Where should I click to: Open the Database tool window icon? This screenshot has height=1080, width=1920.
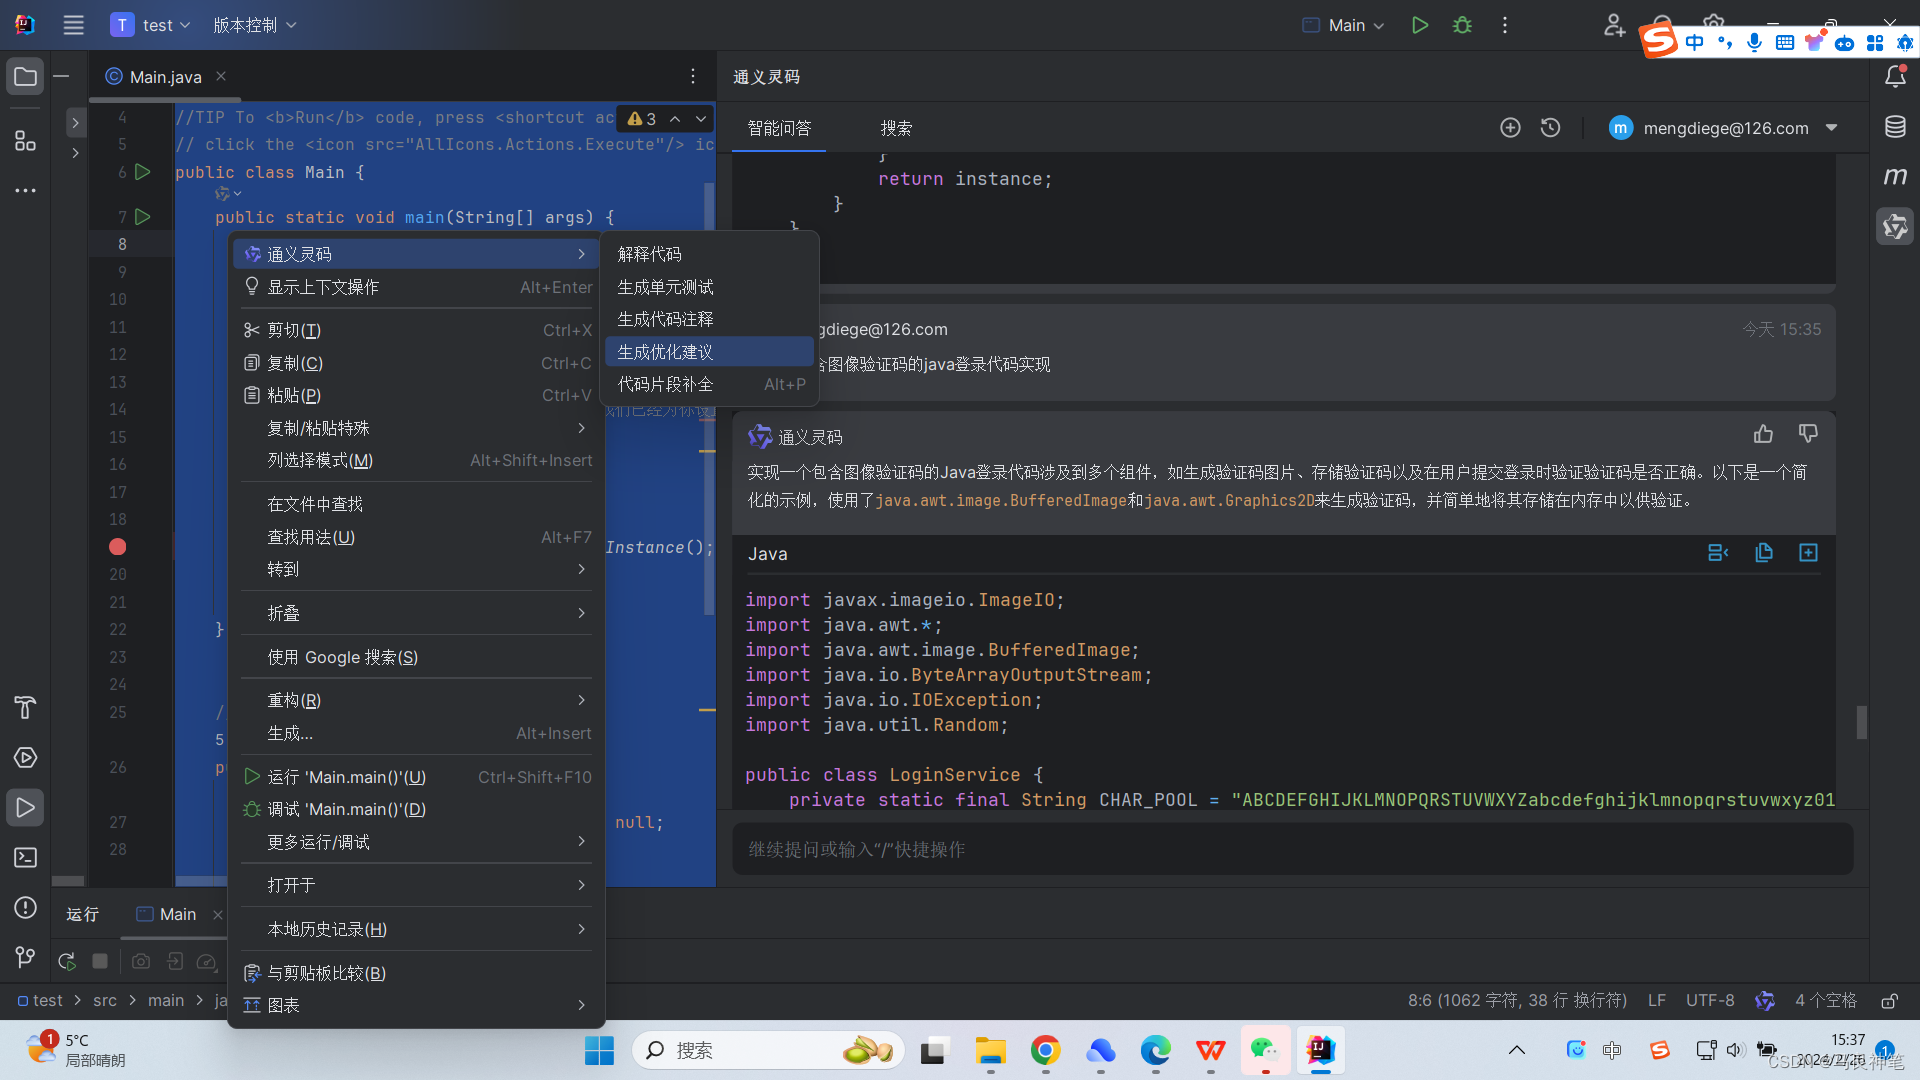pos(1895,127)
